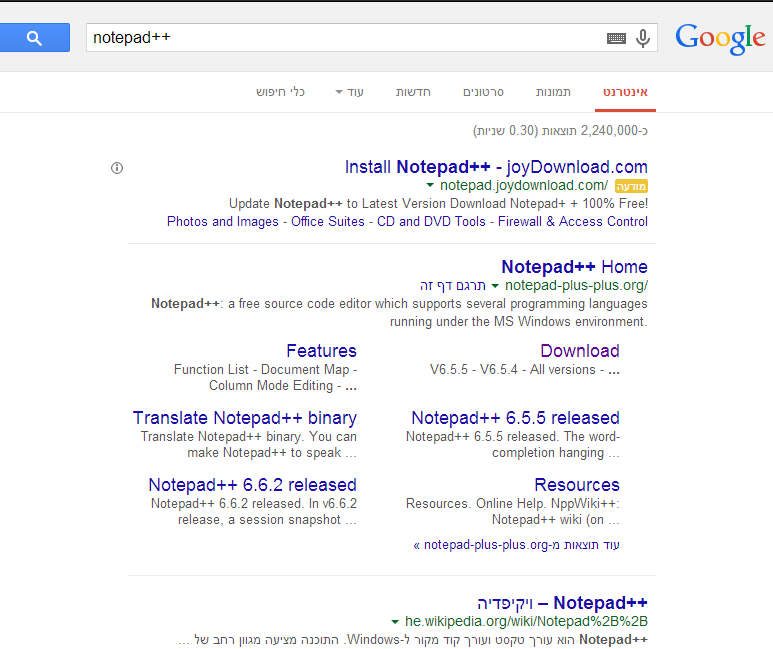Open green arrow next to notepad-plus-plus.org URL
This screenshot has height=649, width=773.
click(x=495, y=286)
